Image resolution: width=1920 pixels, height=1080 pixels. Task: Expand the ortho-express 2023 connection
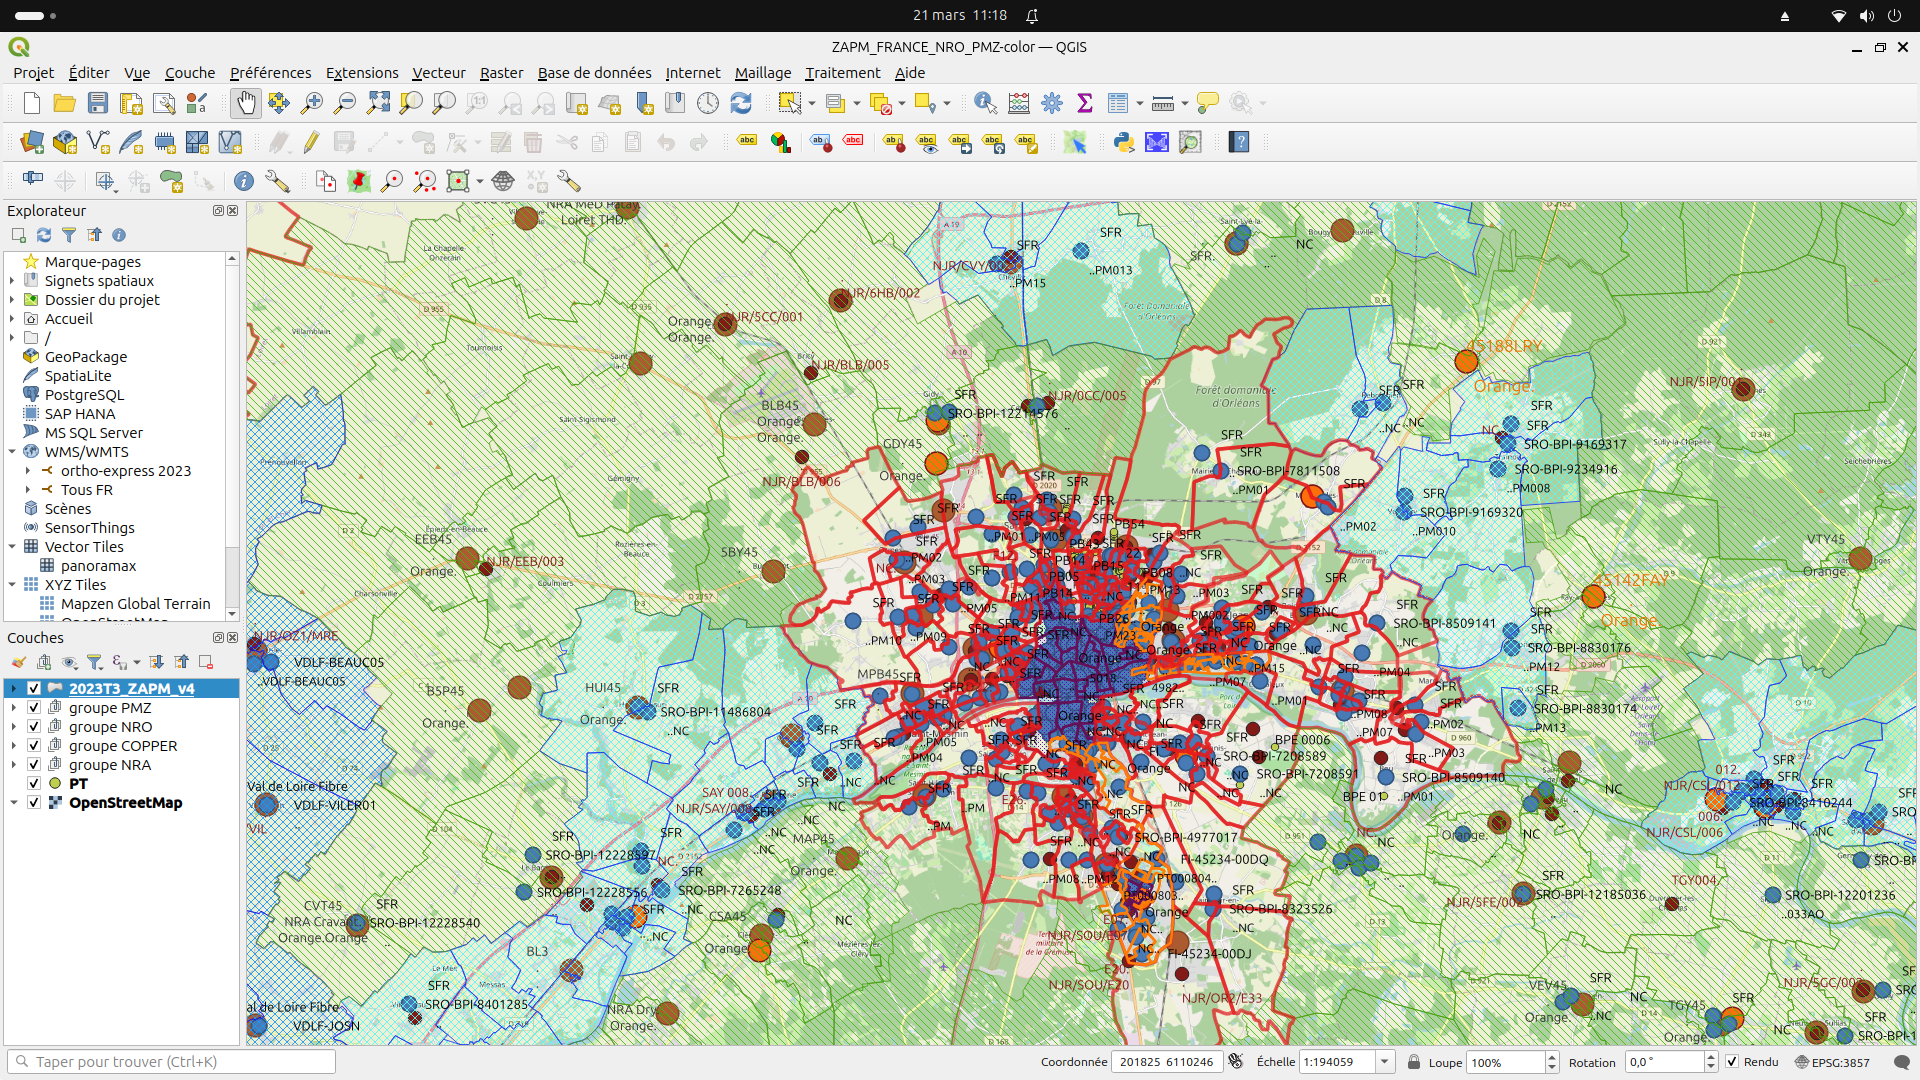(x=28, y=471)
